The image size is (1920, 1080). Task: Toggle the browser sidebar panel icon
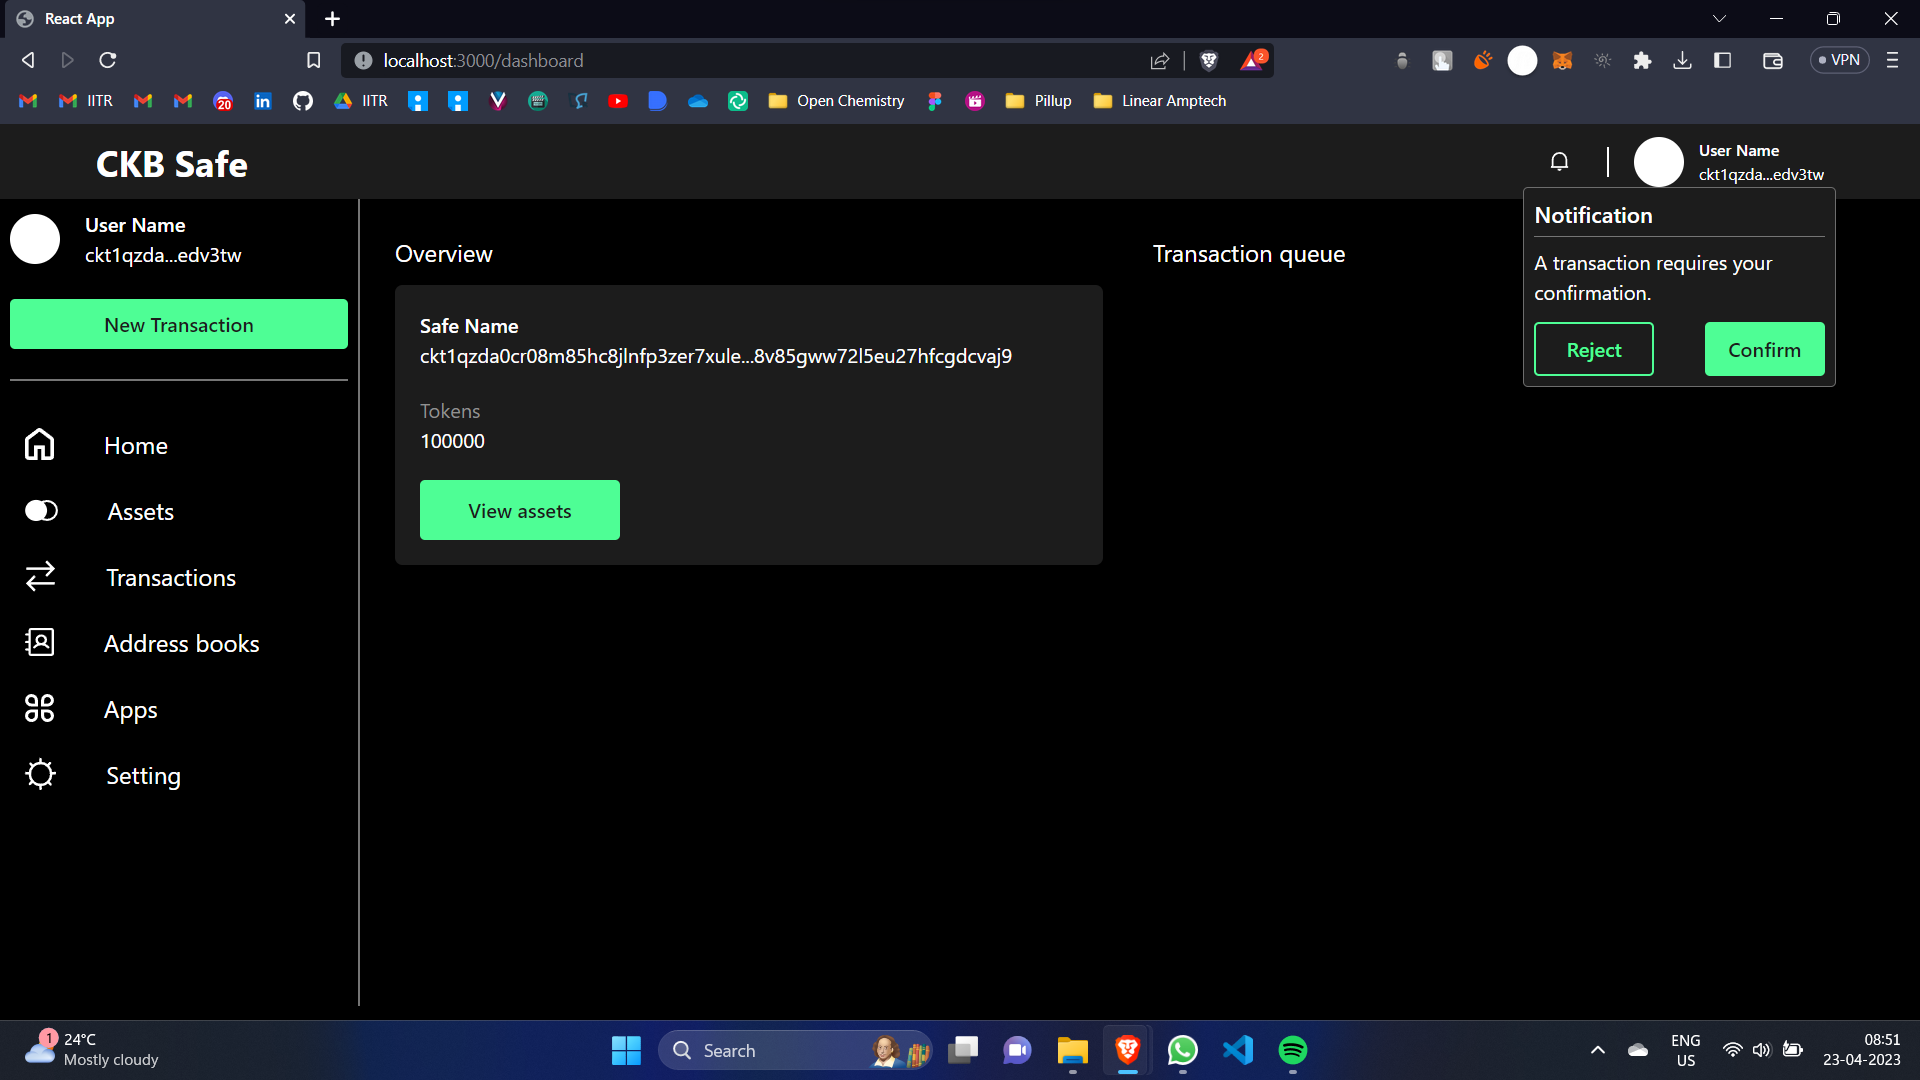(x=1722, y=61)
